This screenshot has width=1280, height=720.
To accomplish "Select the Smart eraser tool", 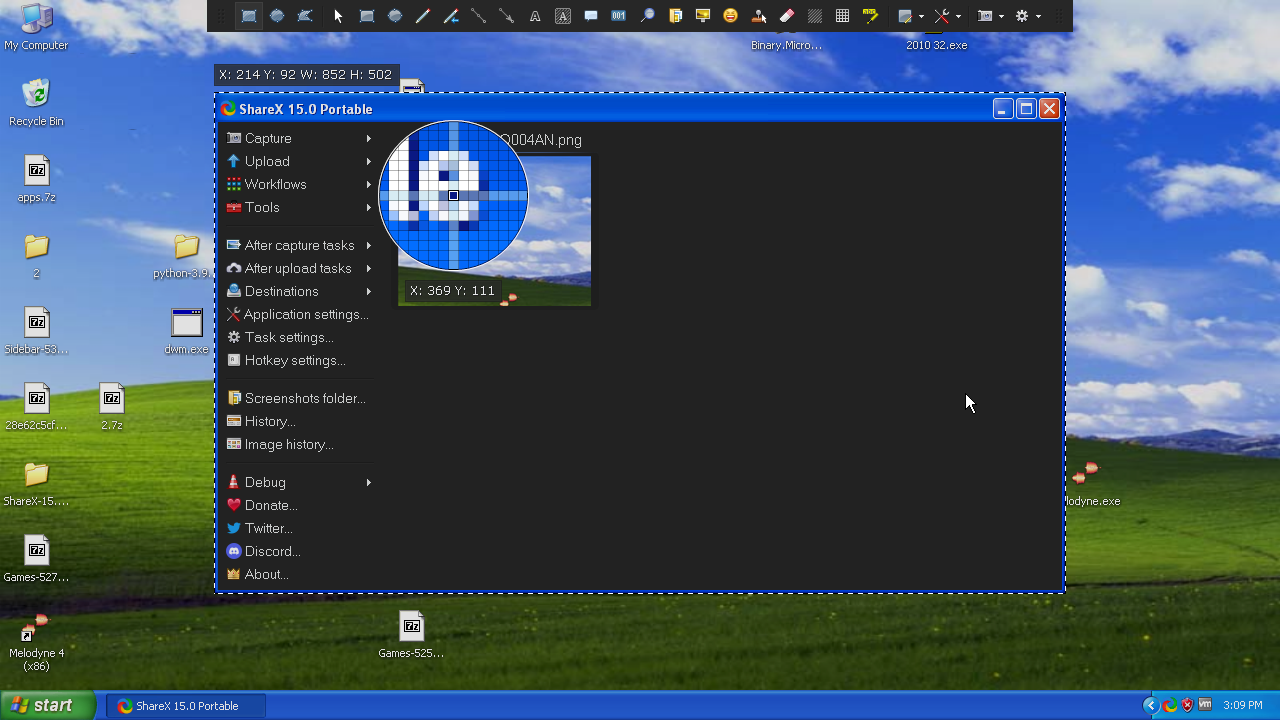I will 787,16.
